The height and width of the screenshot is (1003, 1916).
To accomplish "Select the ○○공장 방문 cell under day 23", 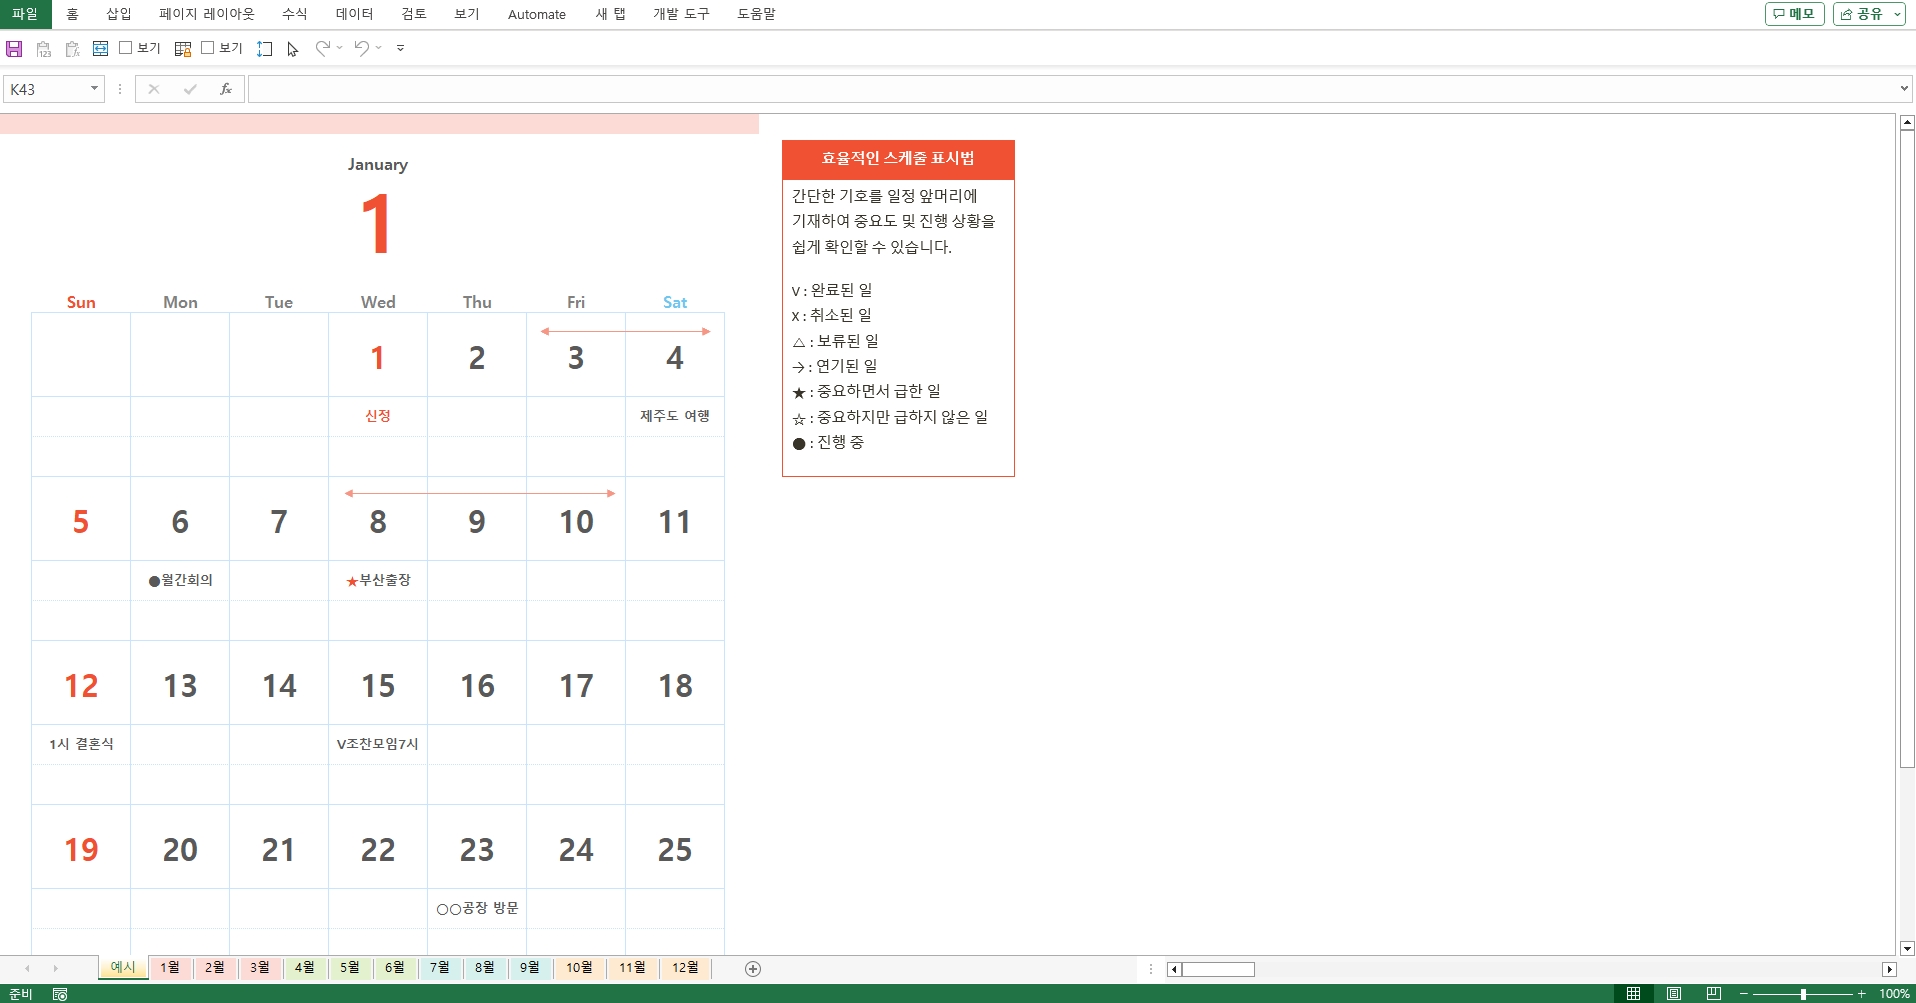I will [x=477, y=908].
